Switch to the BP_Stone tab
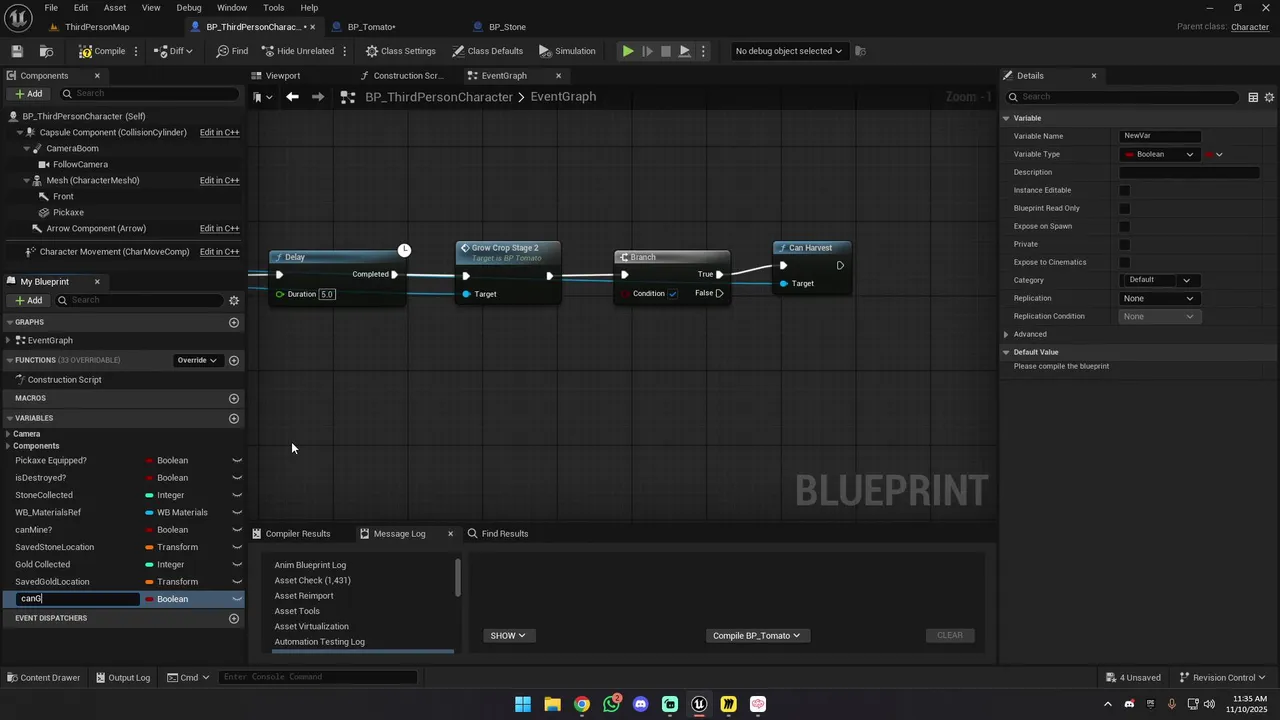This screenshot has width=1280, height=720. (x=507, y=27)
